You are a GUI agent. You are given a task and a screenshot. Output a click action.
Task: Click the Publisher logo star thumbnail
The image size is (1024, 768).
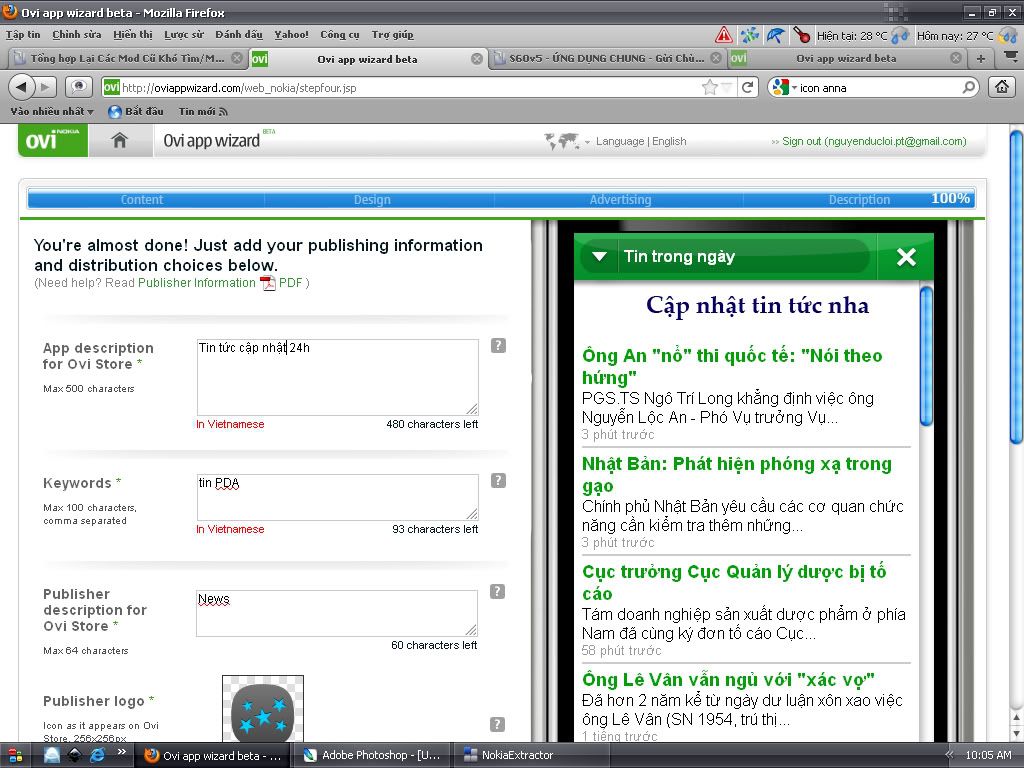[x=263, y=709]
